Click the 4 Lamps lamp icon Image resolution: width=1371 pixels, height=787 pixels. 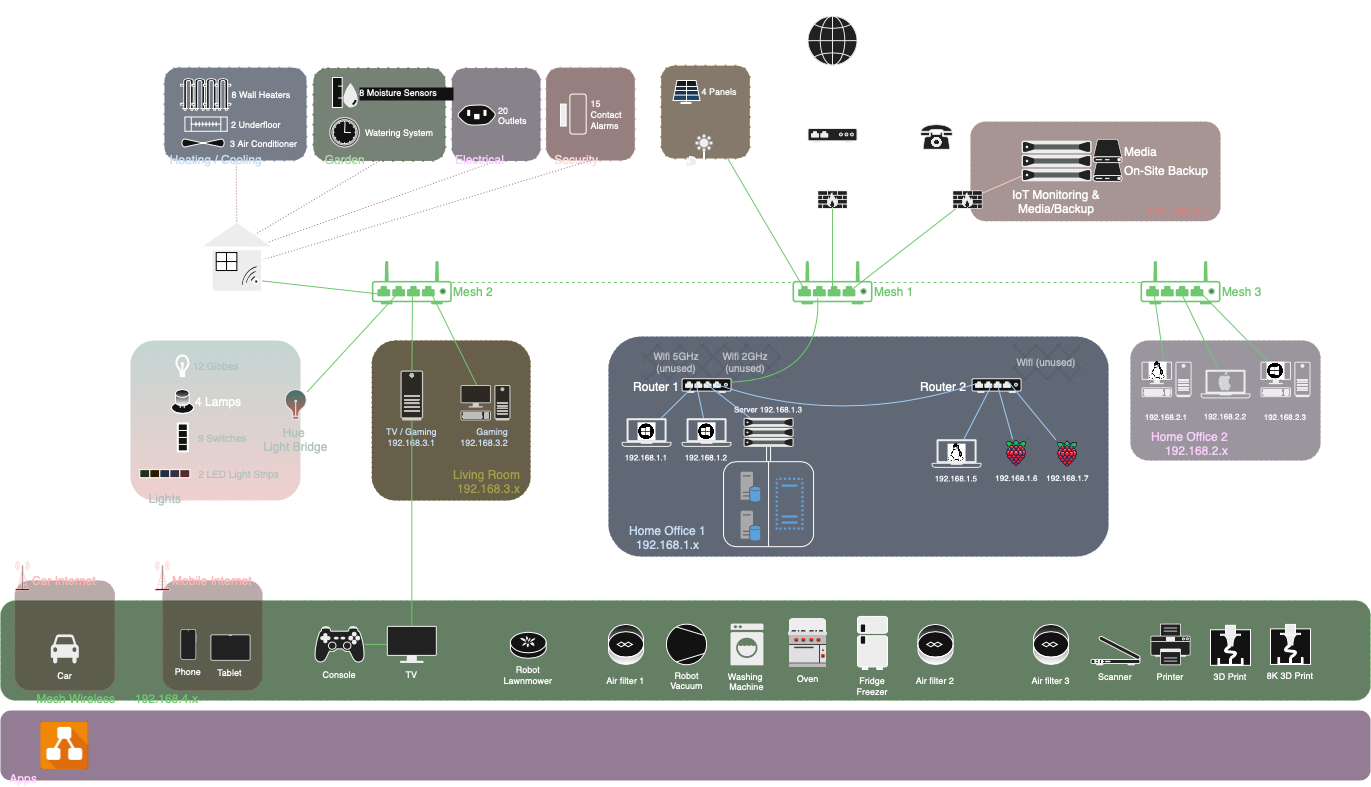pyautogui.click(x=181, y=401)
